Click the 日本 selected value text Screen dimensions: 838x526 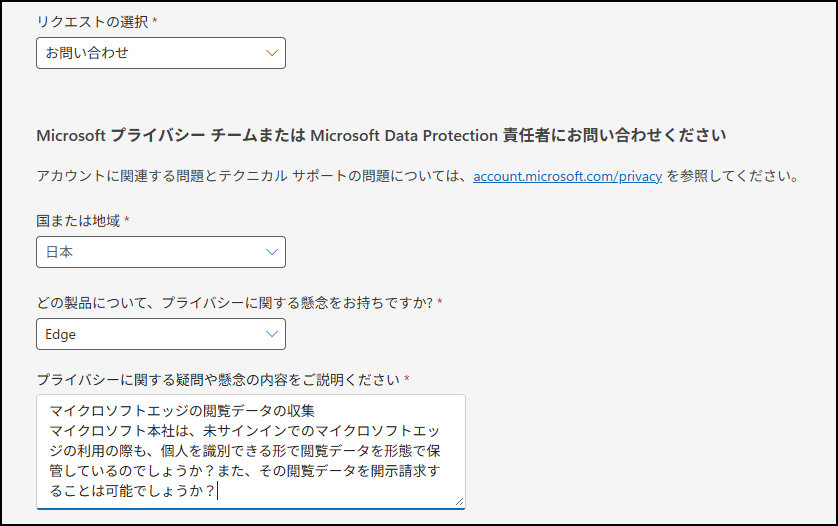[59, 252]
